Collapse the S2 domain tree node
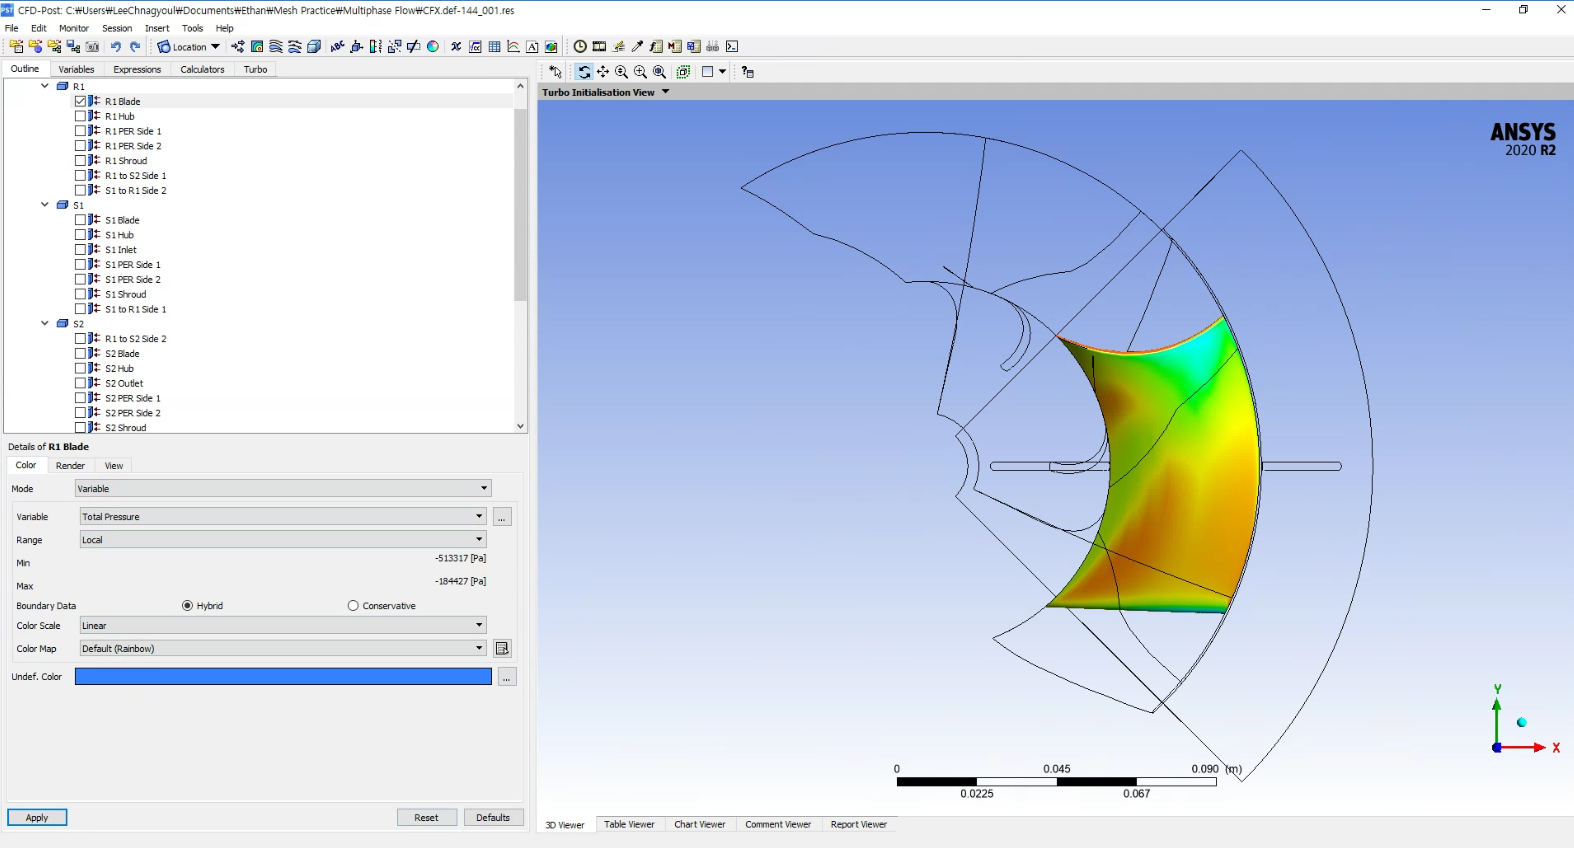This screenshot has width=1574, height=848. pos(45,324)
